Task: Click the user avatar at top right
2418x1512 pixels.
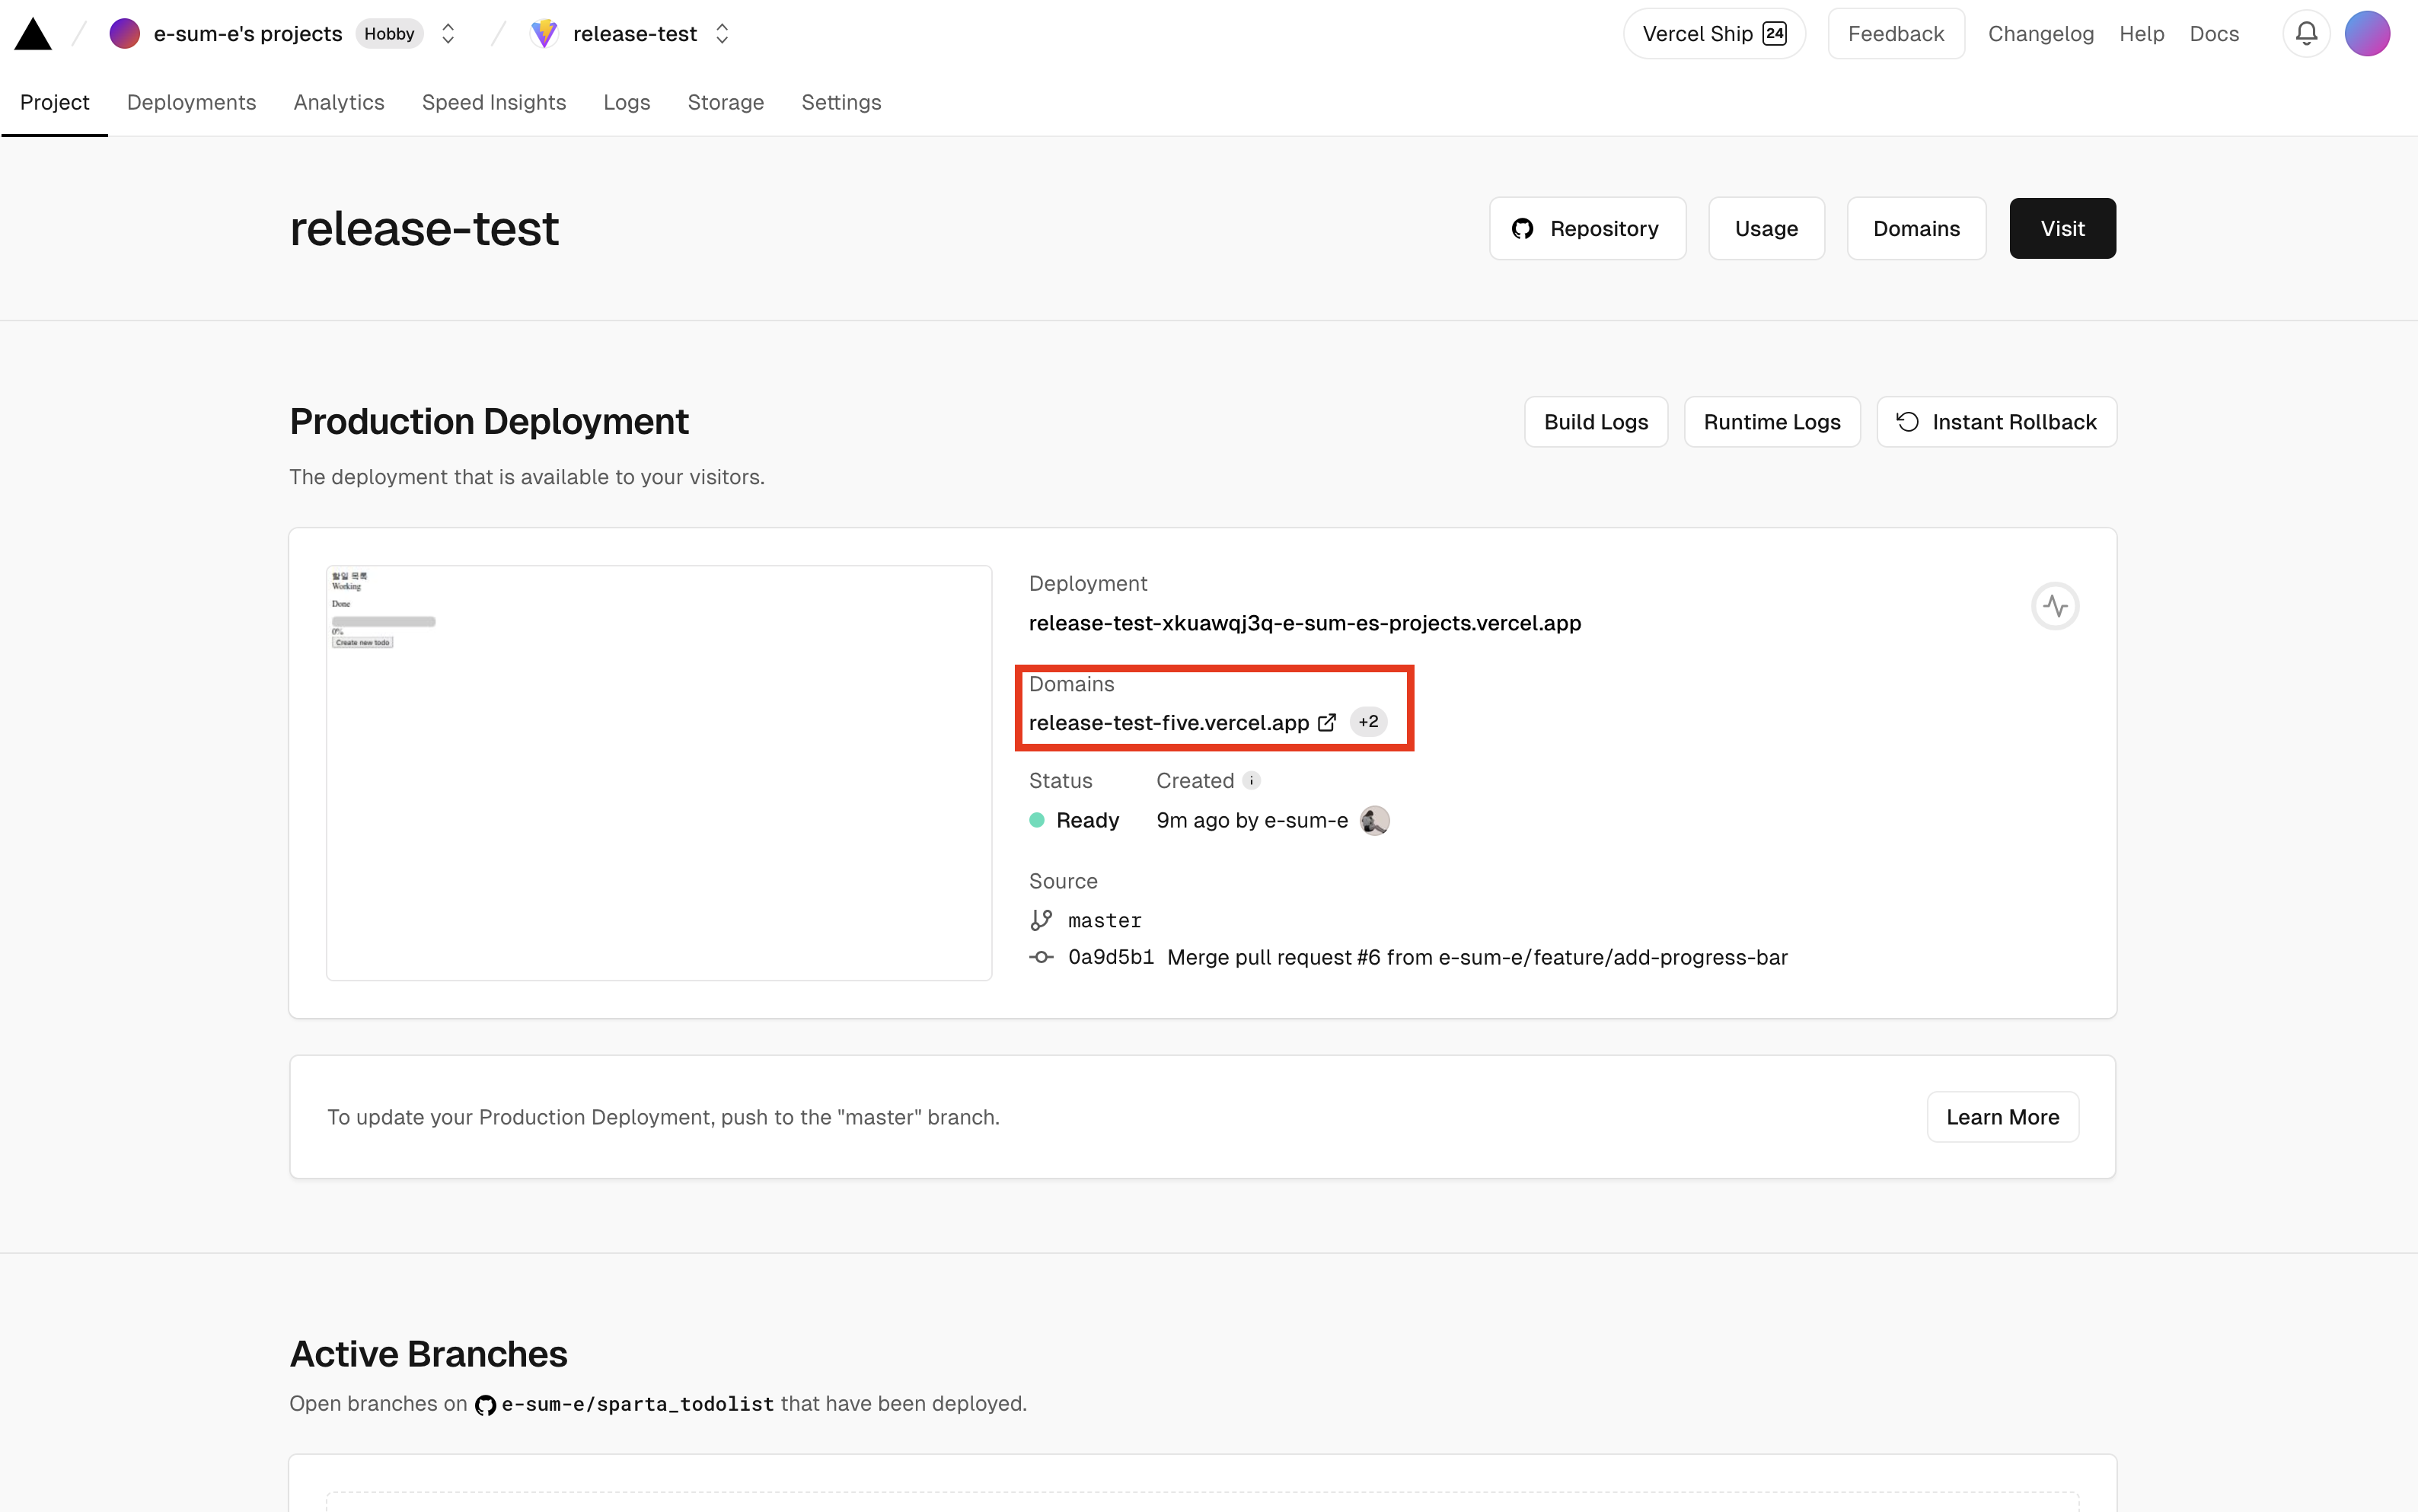Action: point(2367,34)
